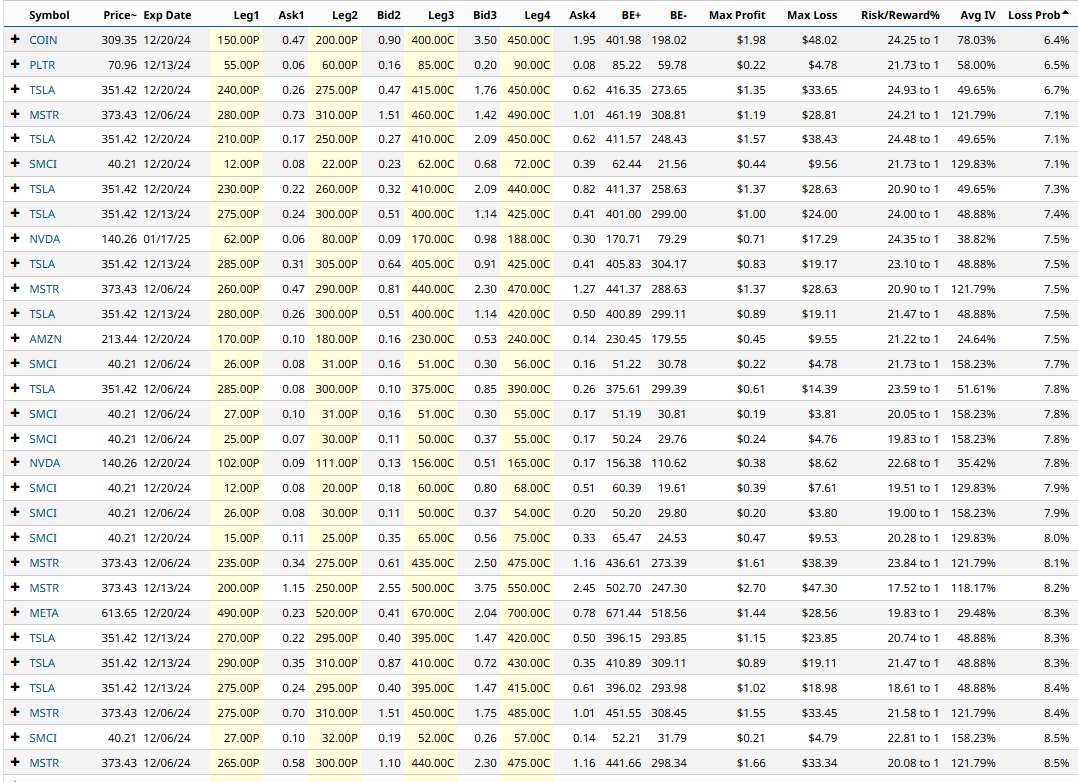This screenshot has width=1078, height=782.
Task: Open the PLTR symbol link
Action: (x=42, y=65)
